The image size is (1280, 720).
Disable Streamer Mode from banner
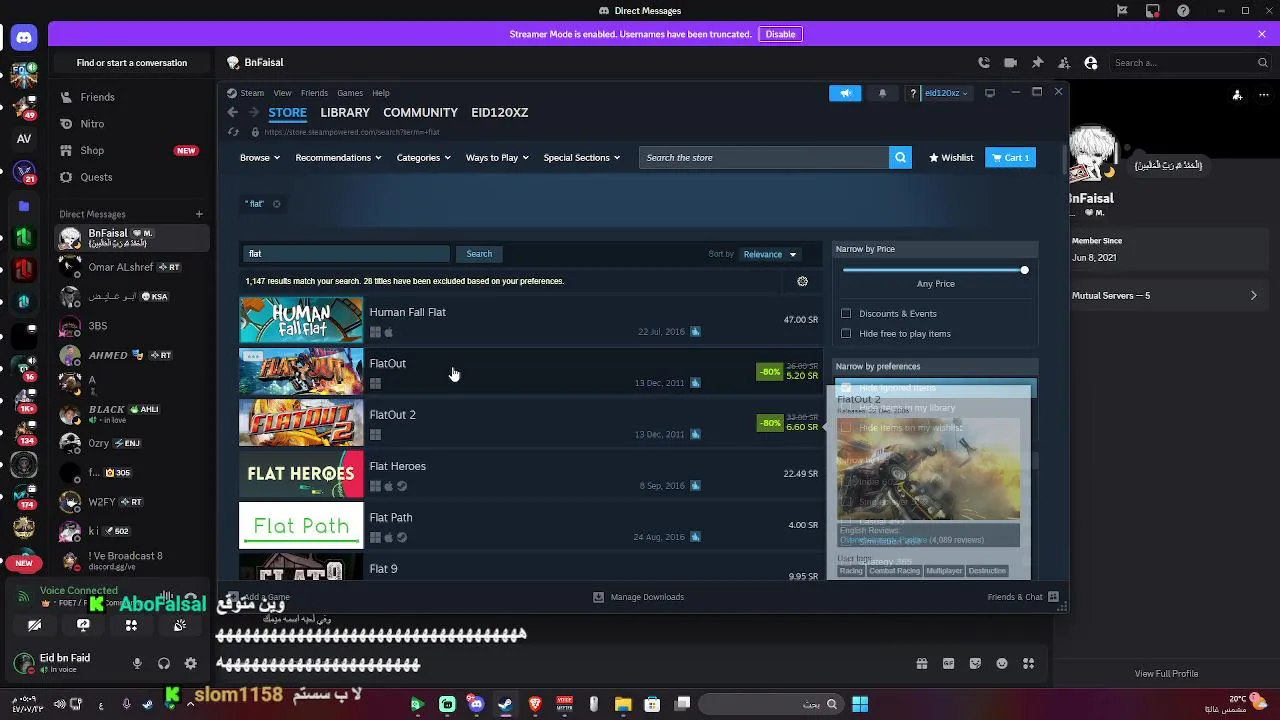(x=780, y=34)
